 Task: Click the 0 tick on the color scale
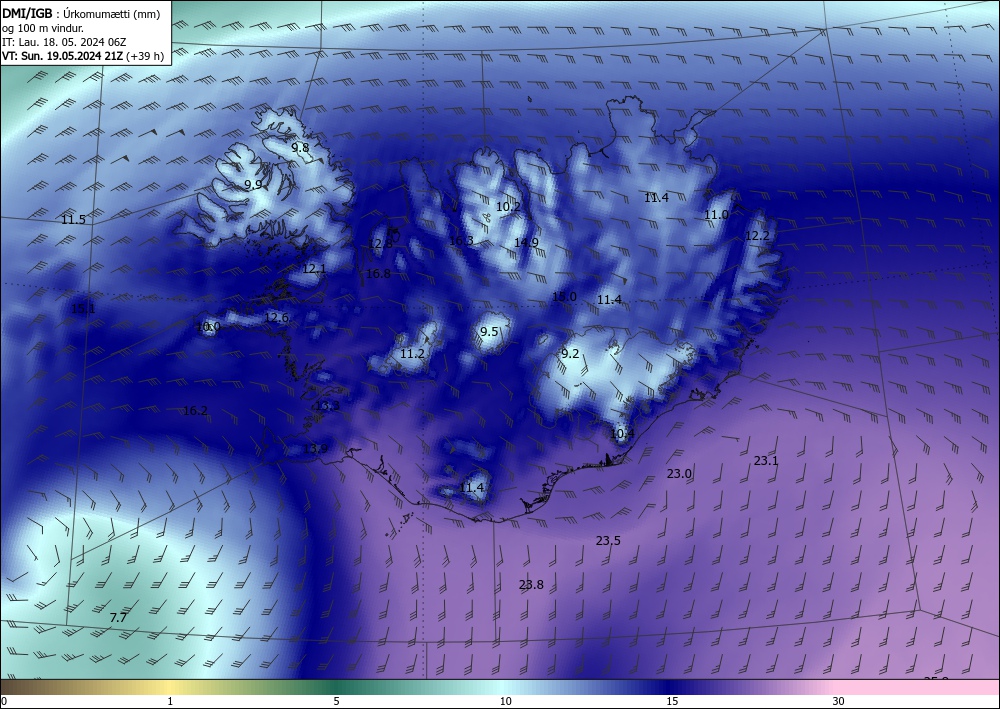tap(4, 701)
